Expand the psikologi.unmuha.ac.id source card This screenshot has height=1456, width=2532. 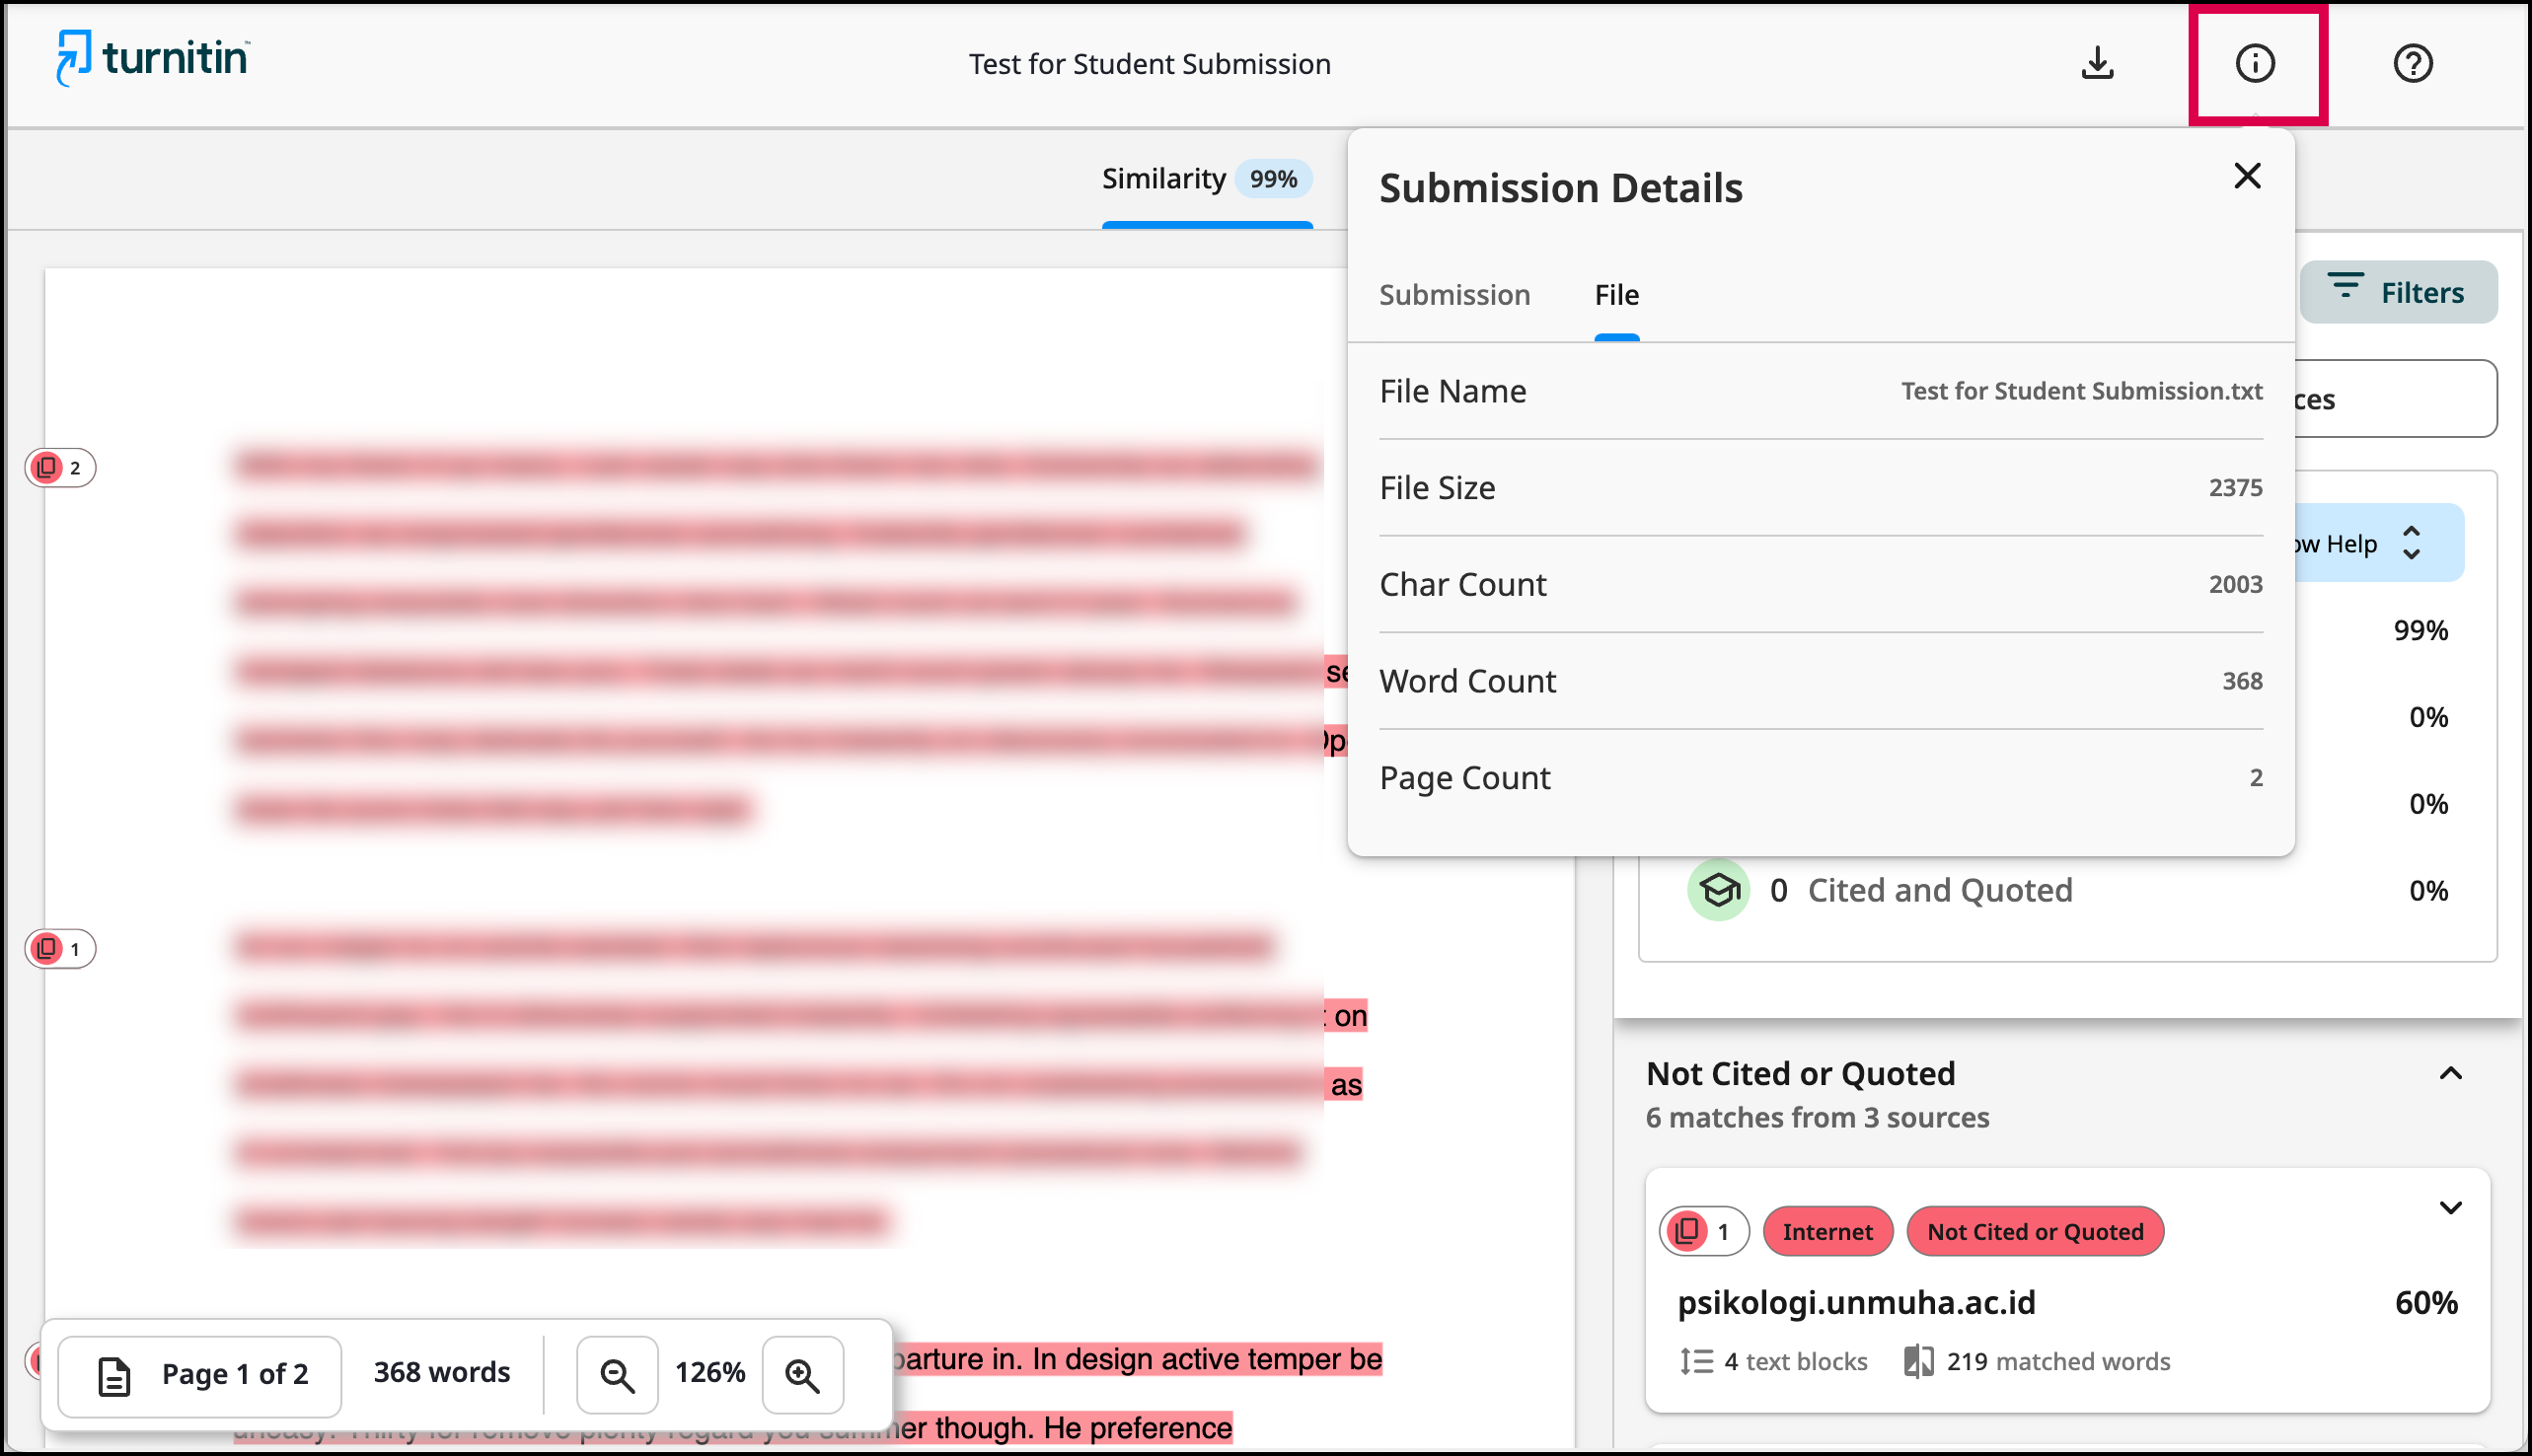2450,1208
